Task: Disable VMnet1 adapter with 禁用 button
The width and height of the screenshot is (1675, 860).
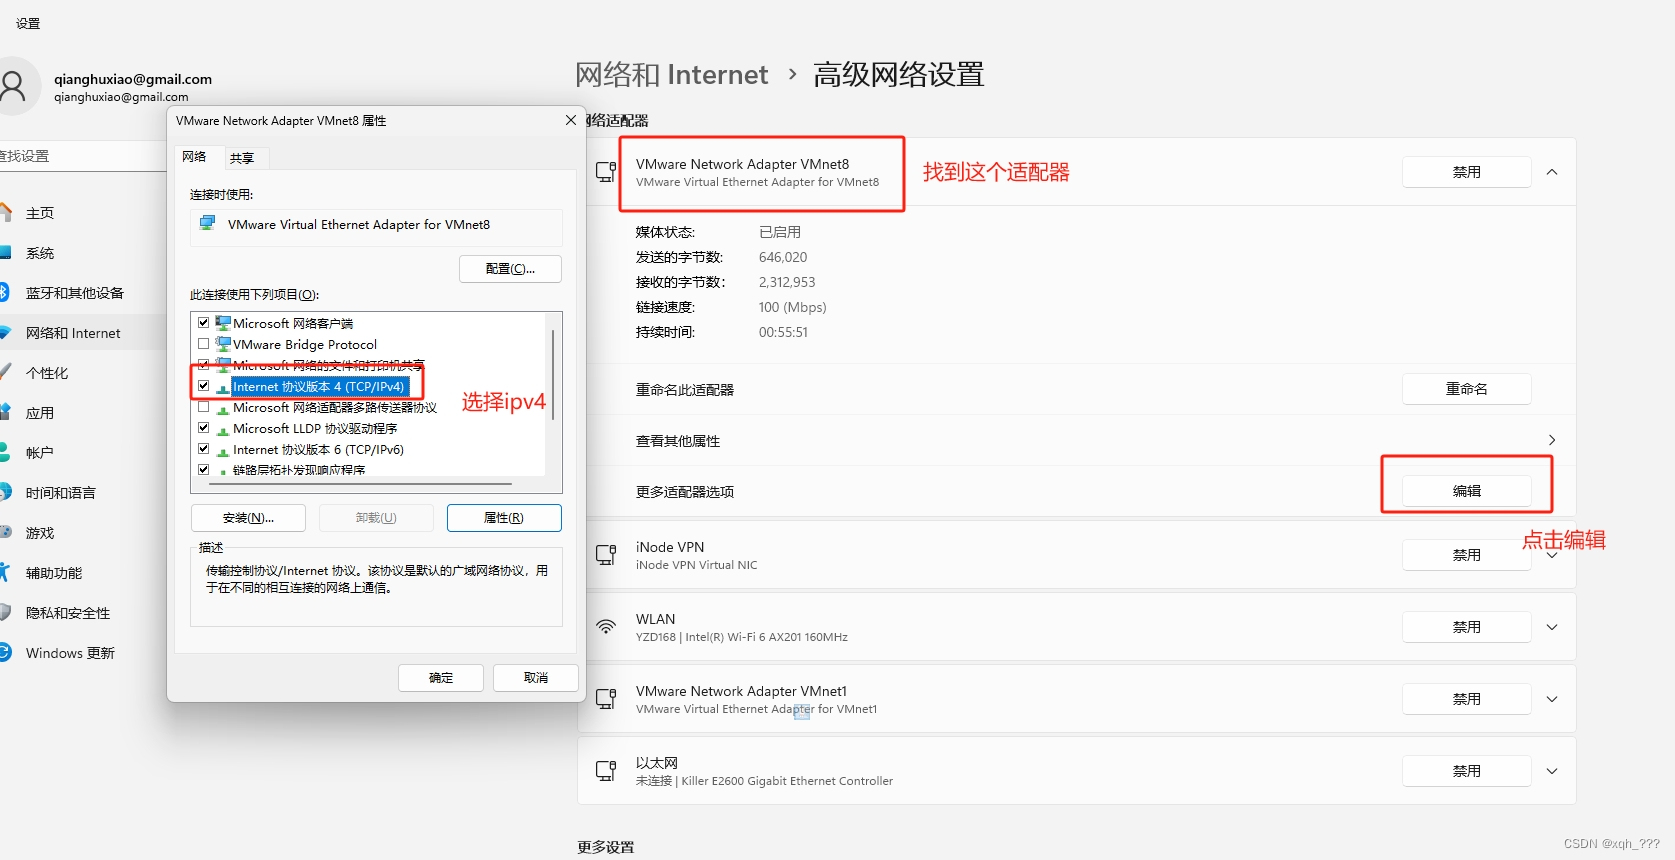Action: 1467,699
